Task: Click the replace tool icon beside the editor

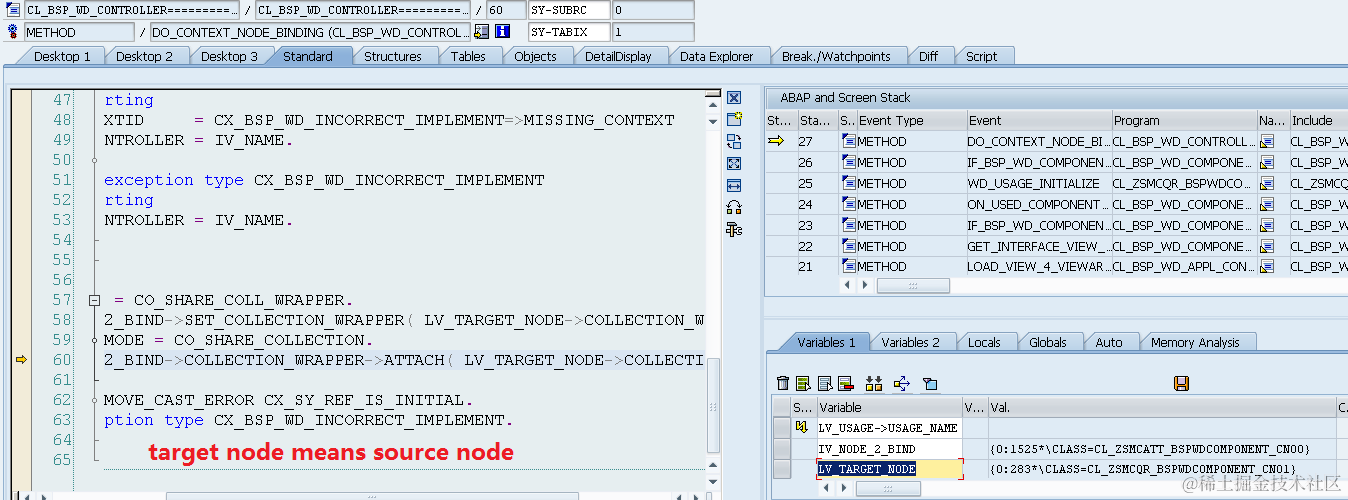Action: tap(734, 141)
